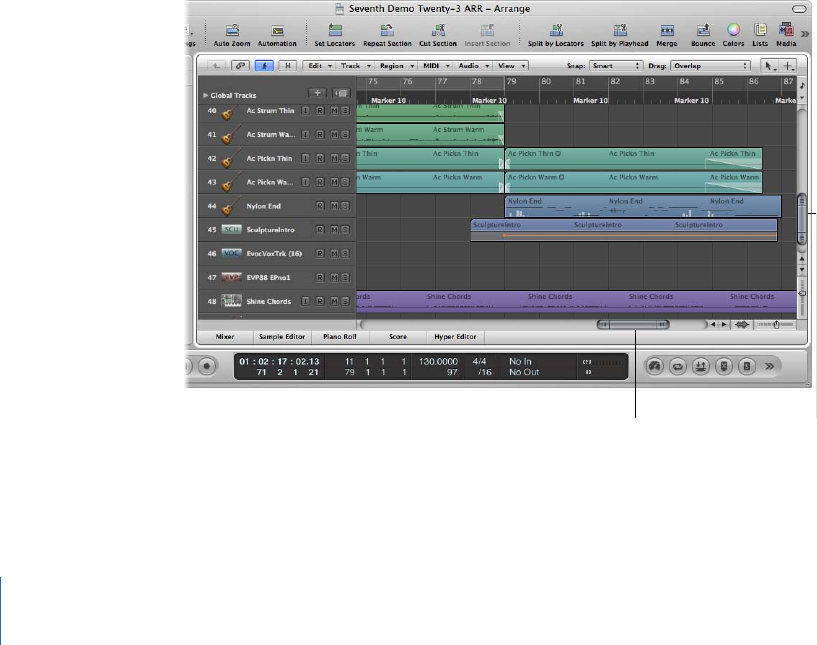Image resolution: width=817 pixels, height=645 pixels.
Task: Click the Ac Strum Thin guitar icon
Action: coord(229,111)
